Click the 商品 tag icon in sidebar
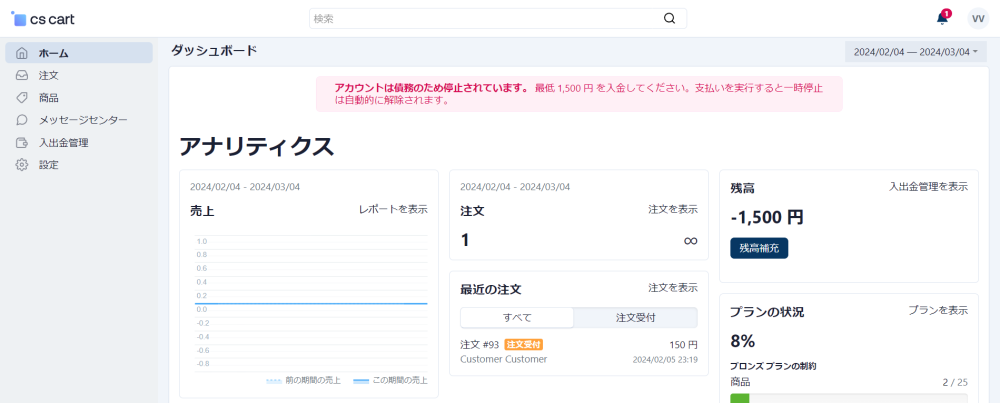Screen dimensions: 1000x403 [x=22, y=98]
